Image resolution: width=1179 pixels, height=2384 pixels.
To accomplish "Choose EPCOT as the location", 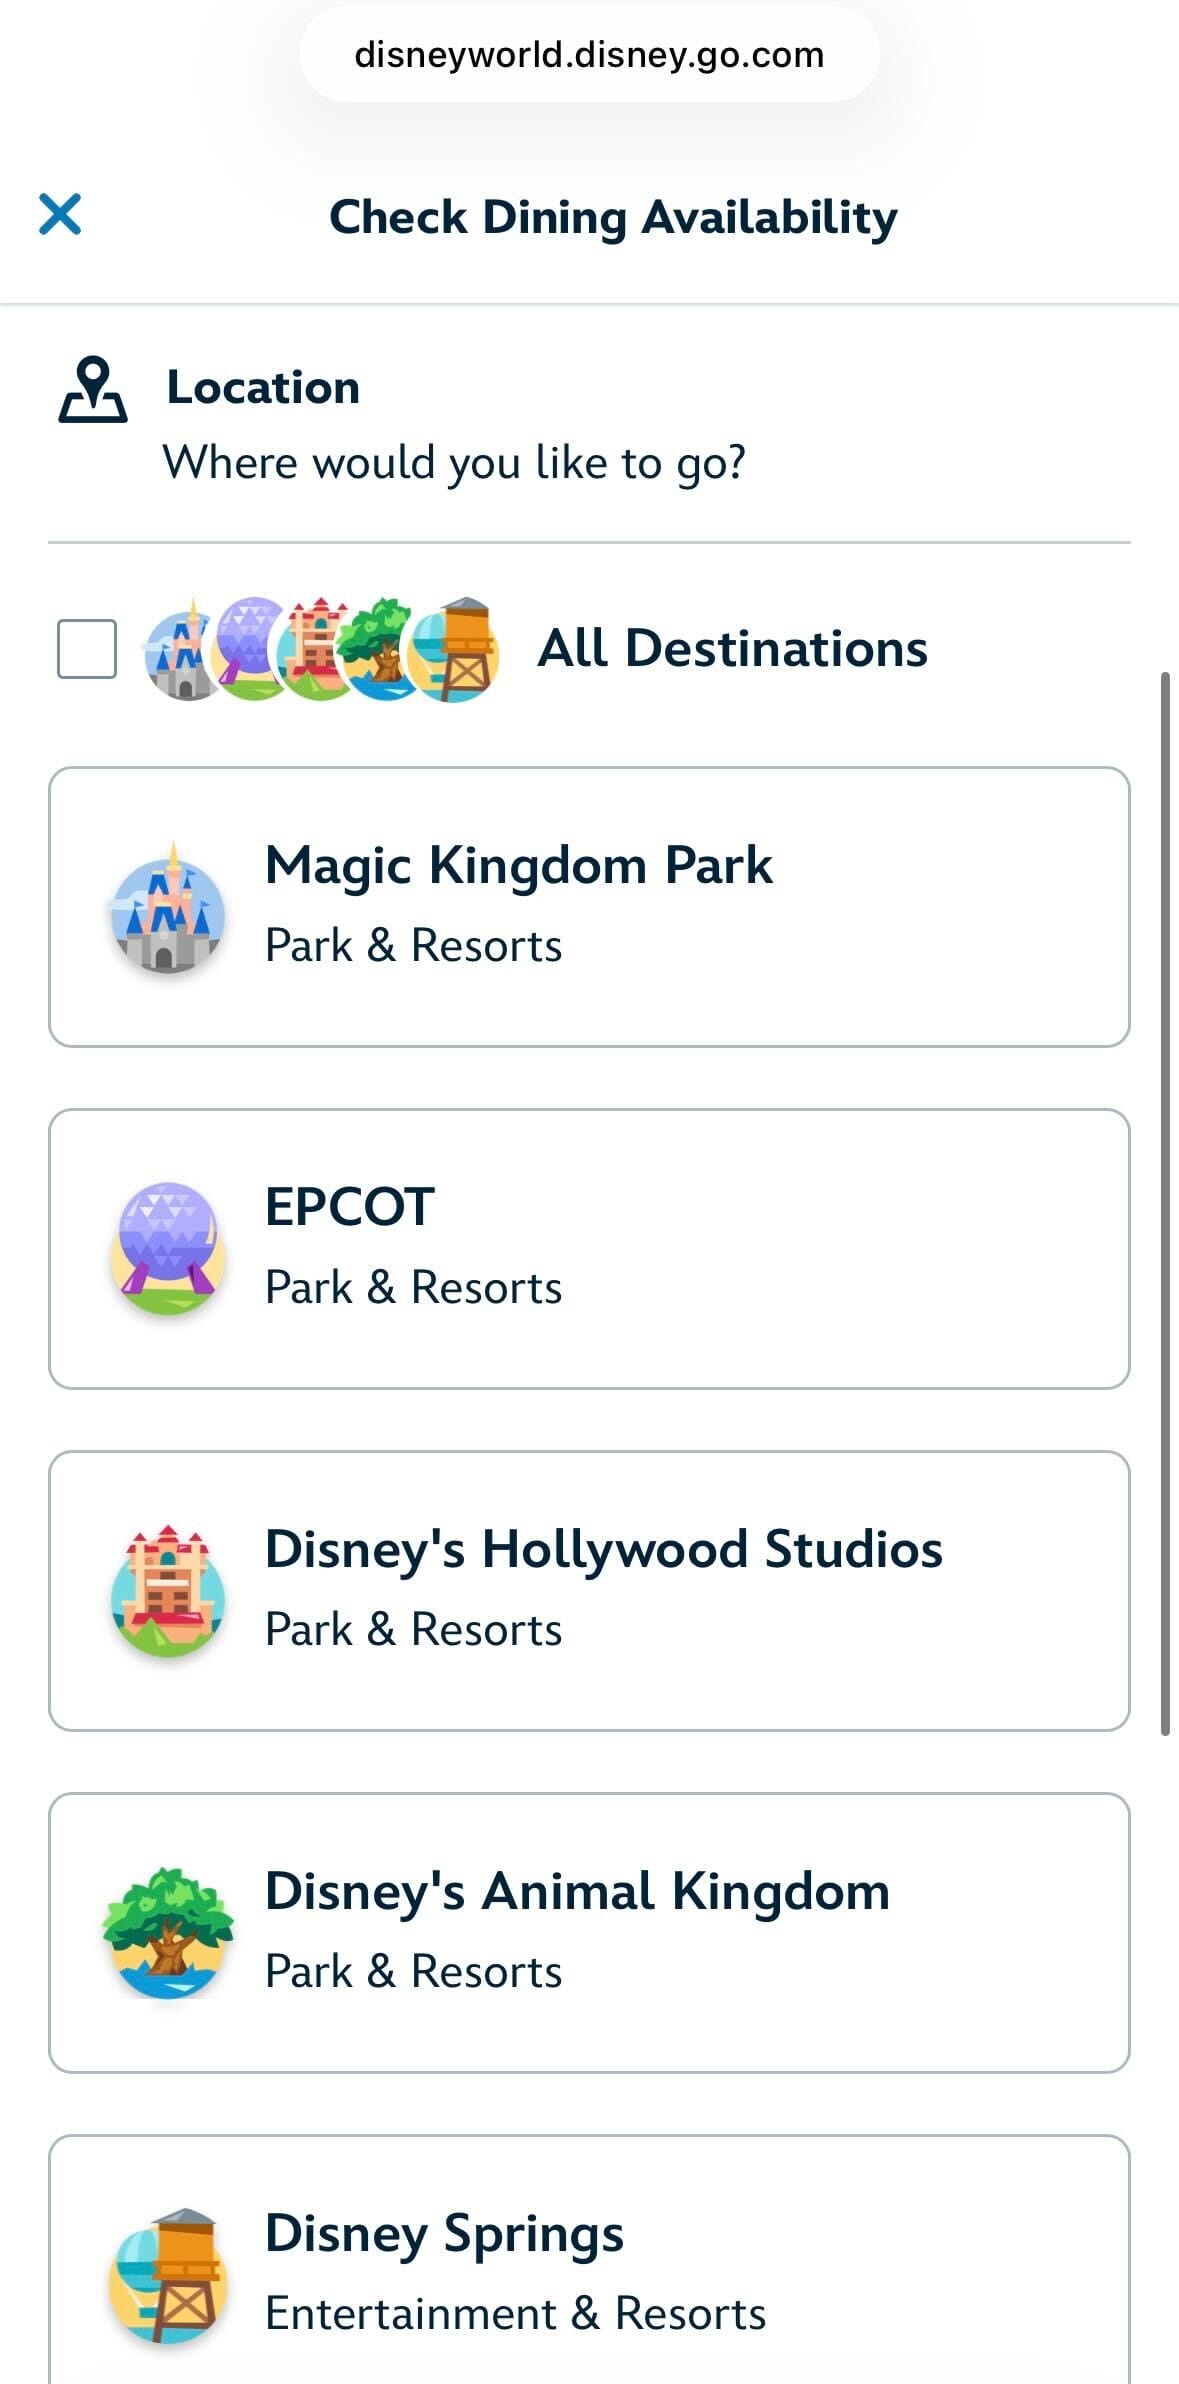I will [589, 1249].
